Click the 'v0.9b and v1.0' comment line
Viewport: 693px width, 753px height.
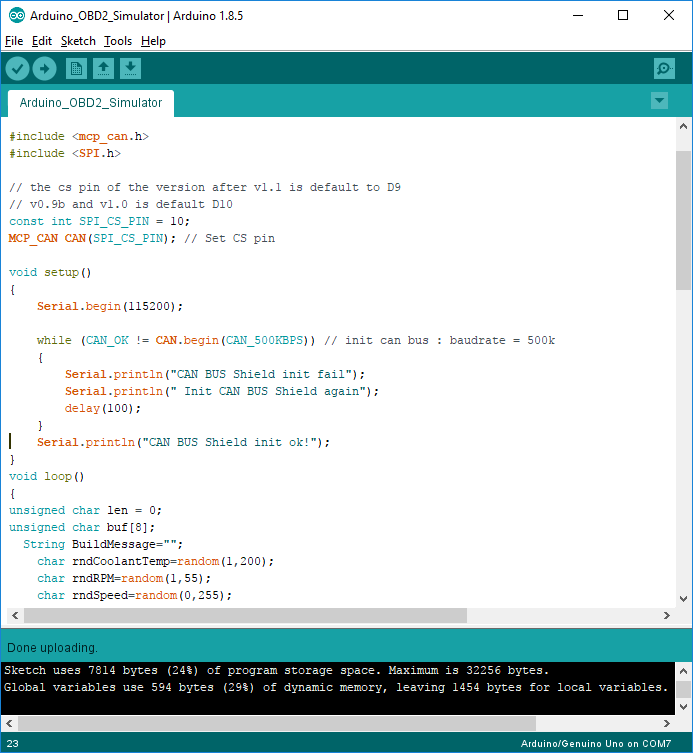[x=121, y=205]
